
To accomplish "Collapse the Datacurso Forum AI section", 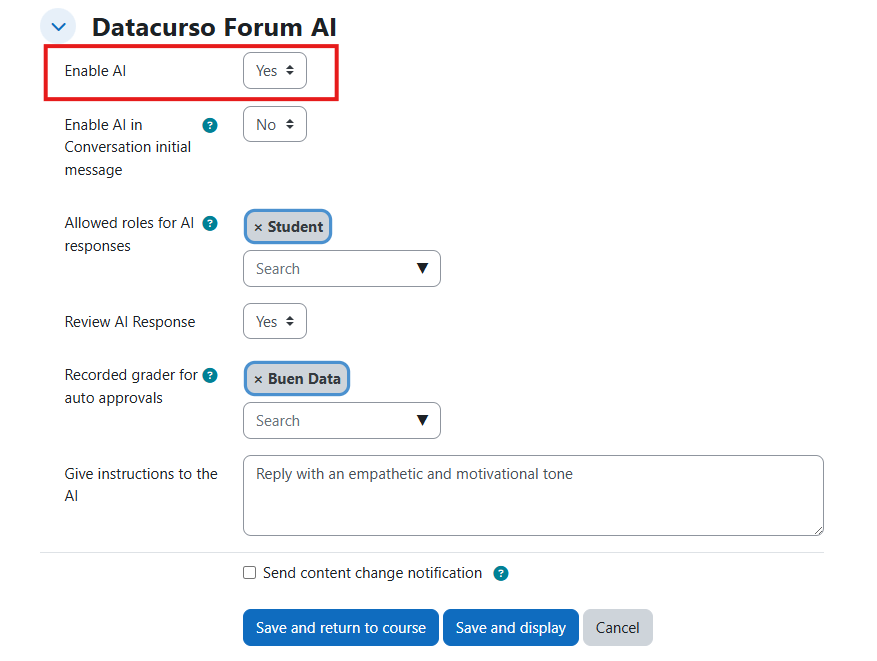I will [x=57, y=26].
